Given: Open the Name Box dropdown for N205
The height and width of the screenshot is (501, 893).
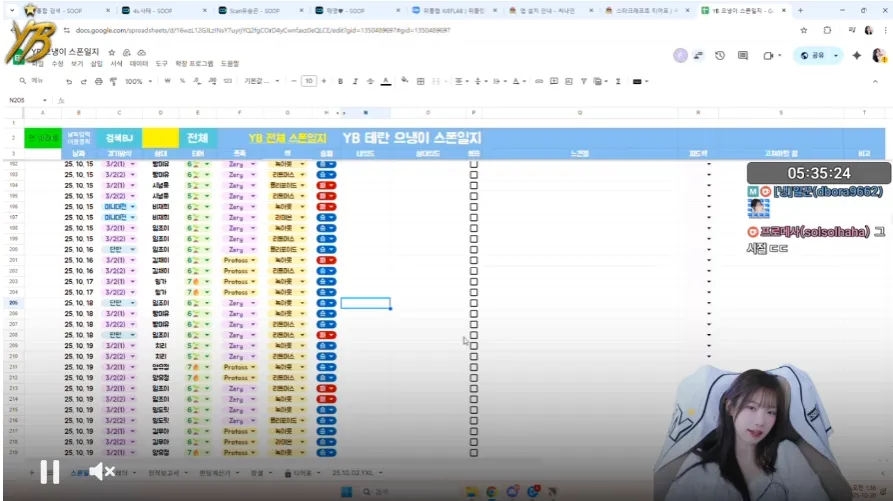Looking at the screenshot, I should click(x=45, y=100).
